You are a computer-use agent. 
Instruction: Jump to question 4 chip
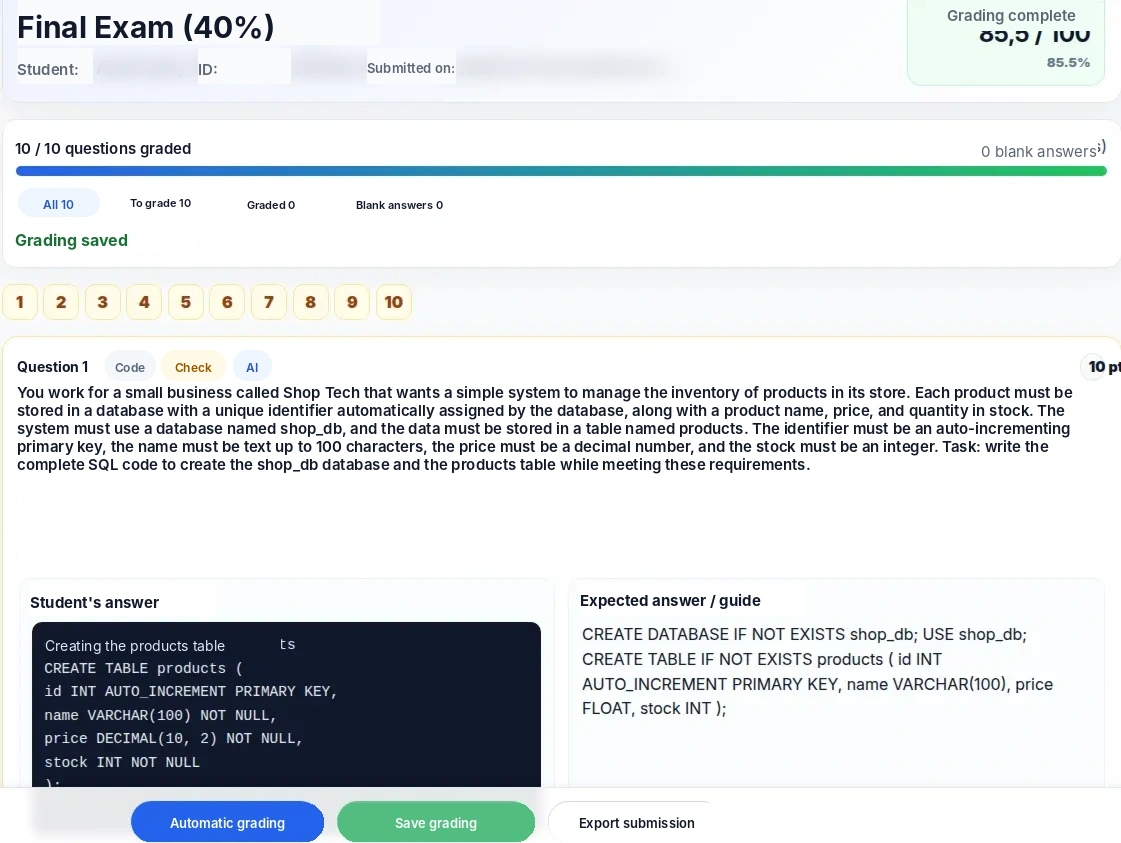tap(144, 302)
